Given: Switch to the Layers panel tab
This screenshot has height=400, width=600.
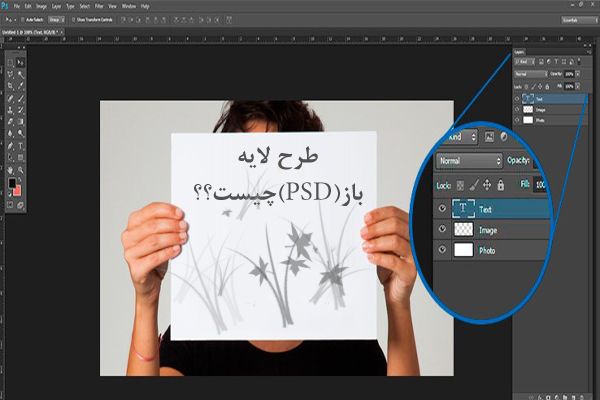Looking at the screenshot, I should (519, 52).
